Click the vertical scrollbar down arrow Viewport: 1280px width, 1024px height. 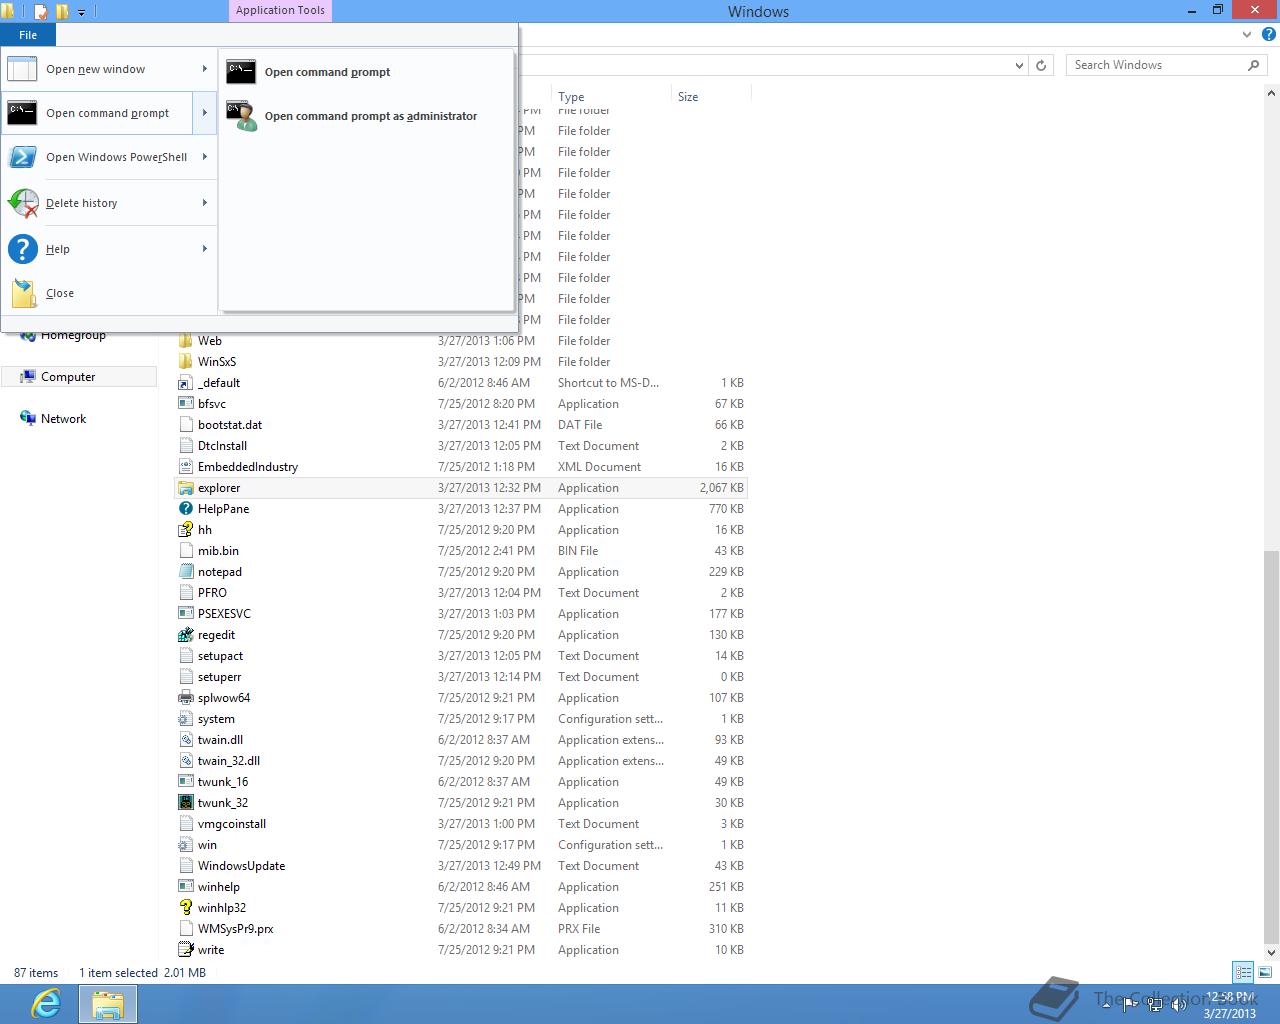pyautogui.click(x=1272, y=953)
